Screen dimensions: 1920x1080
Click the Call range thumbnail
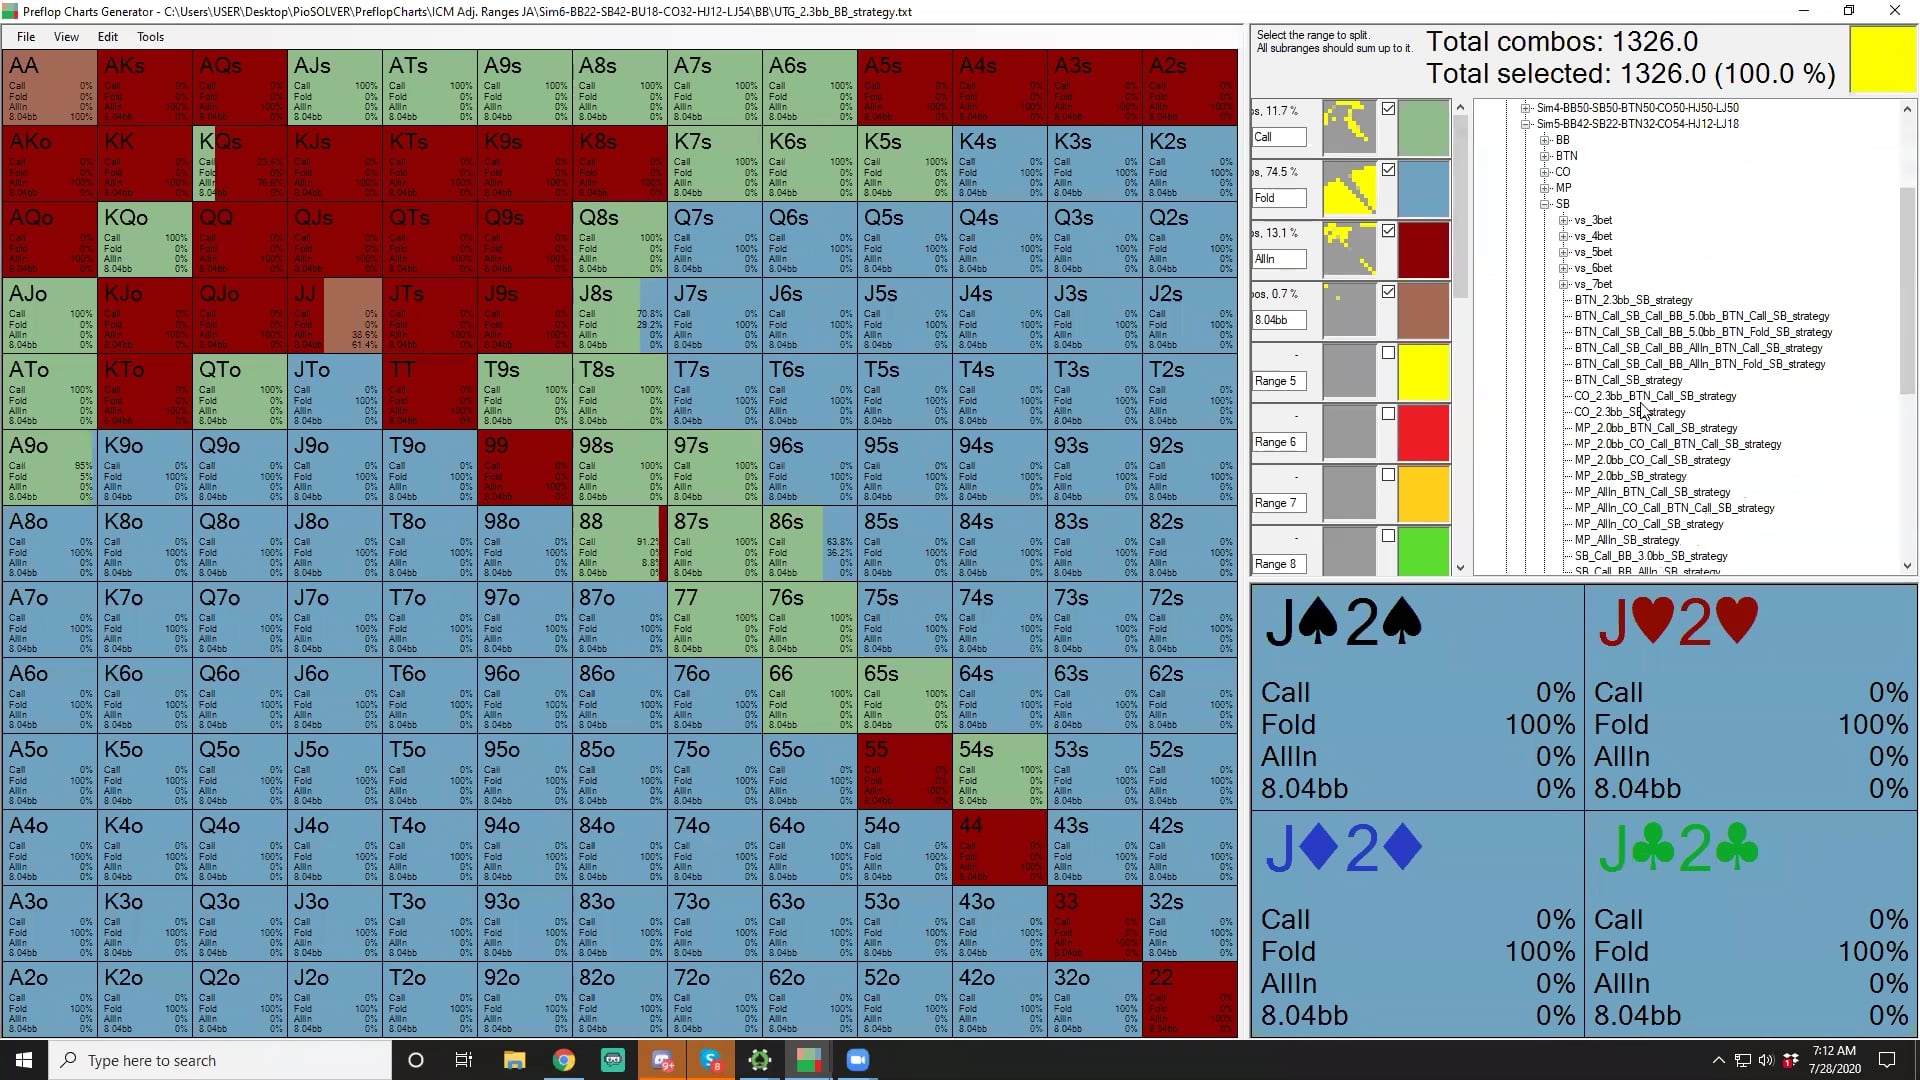tap(1349, 127)
